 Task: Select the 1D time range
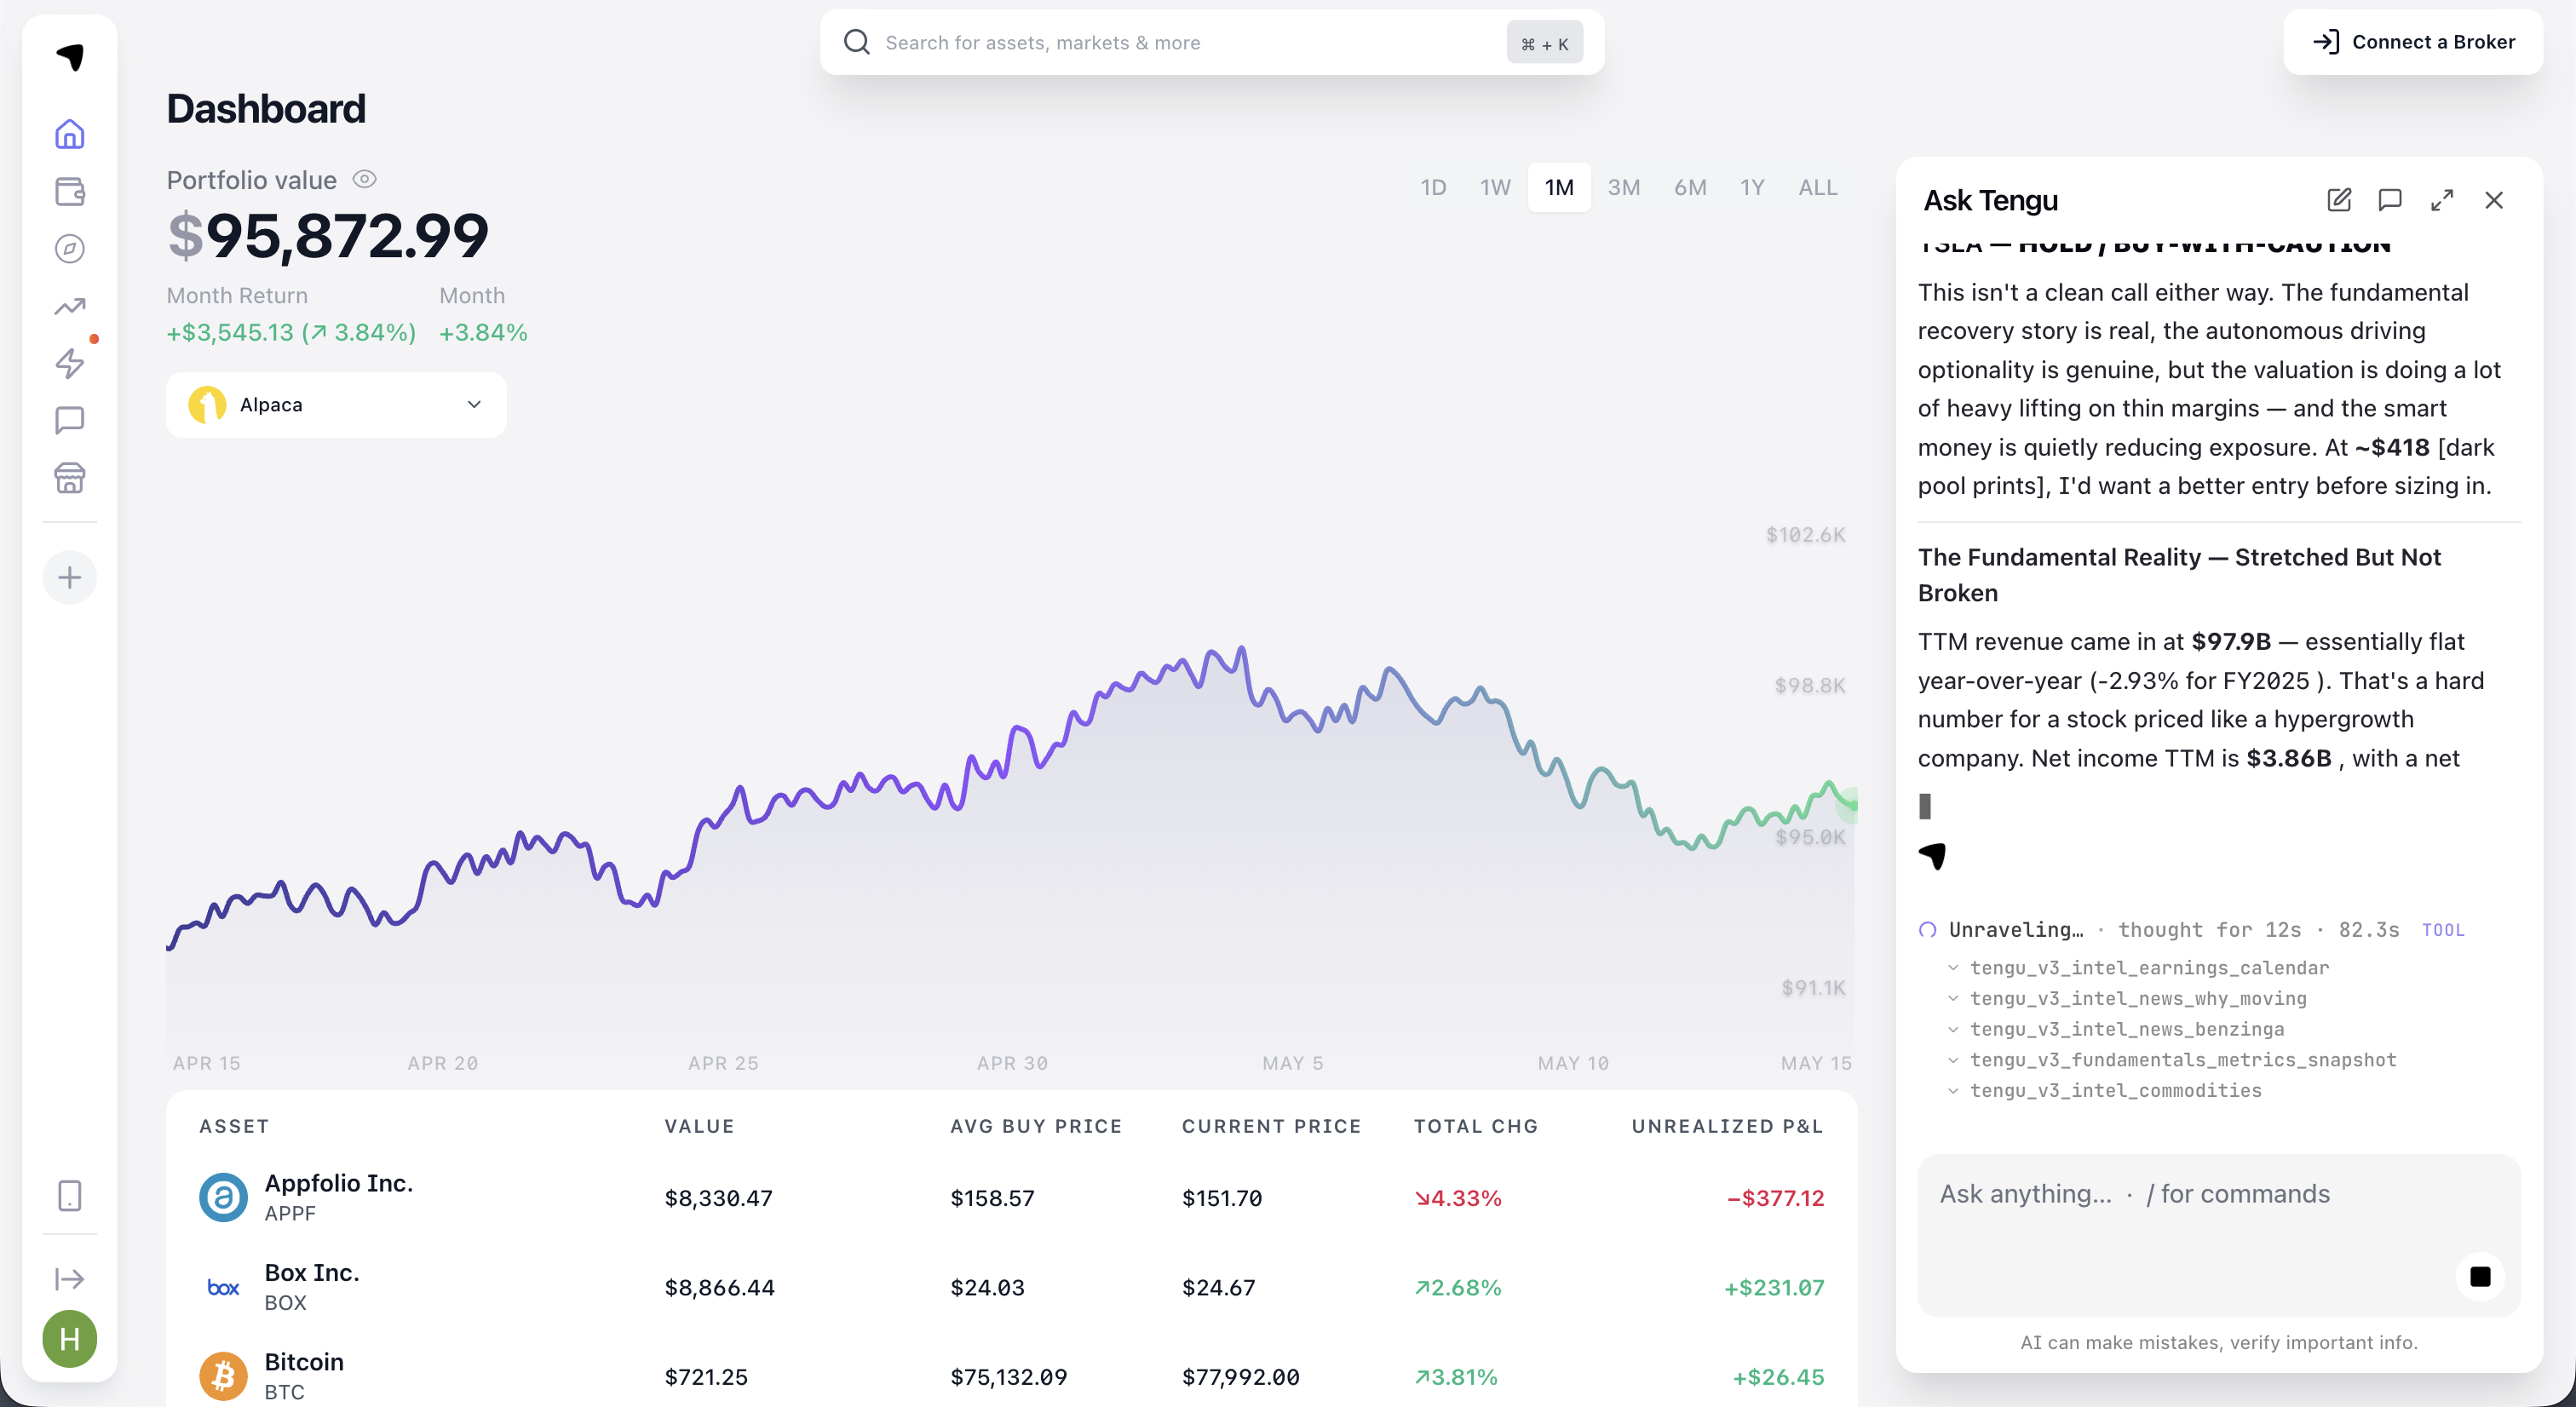[x=1433, y=188]
